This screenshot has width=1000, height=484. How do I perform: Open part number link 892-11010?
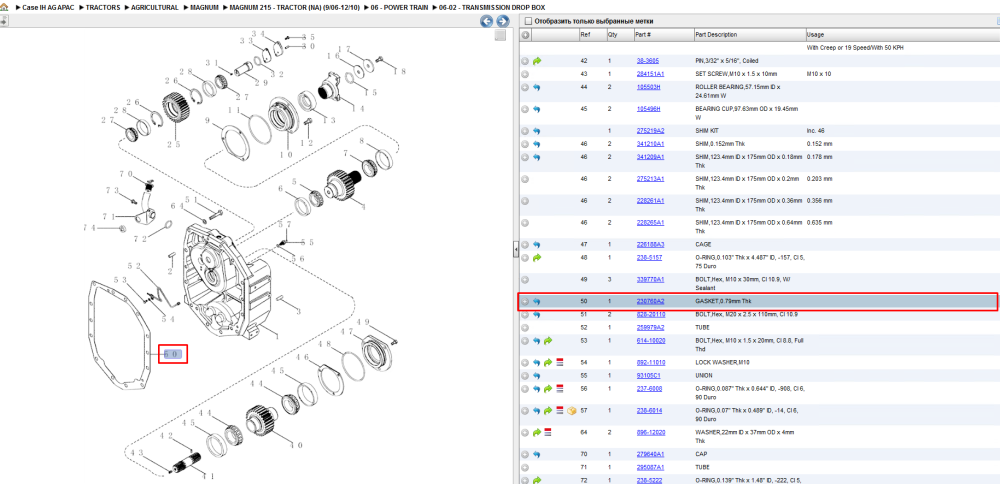click(651, 362)
